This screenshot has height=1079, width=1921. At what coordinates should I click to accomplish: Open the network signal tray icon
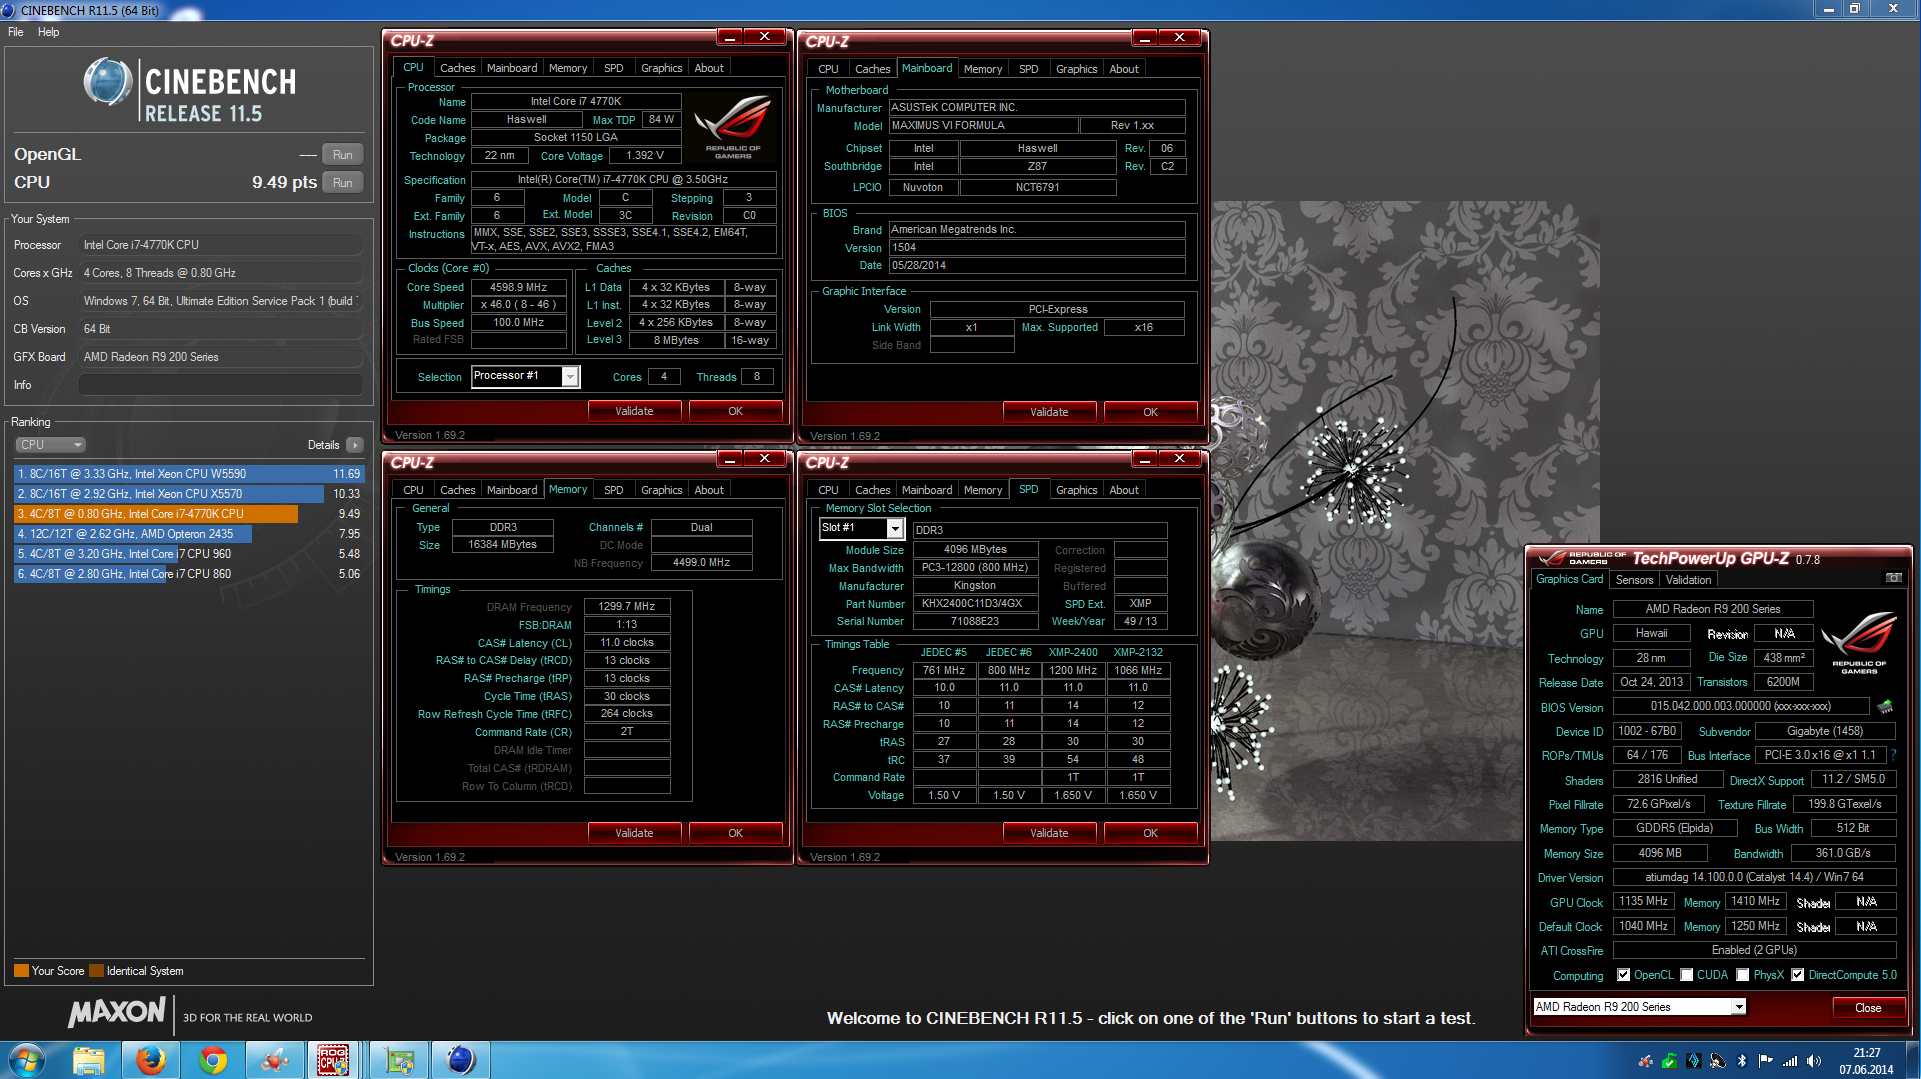point(1790,1061)
